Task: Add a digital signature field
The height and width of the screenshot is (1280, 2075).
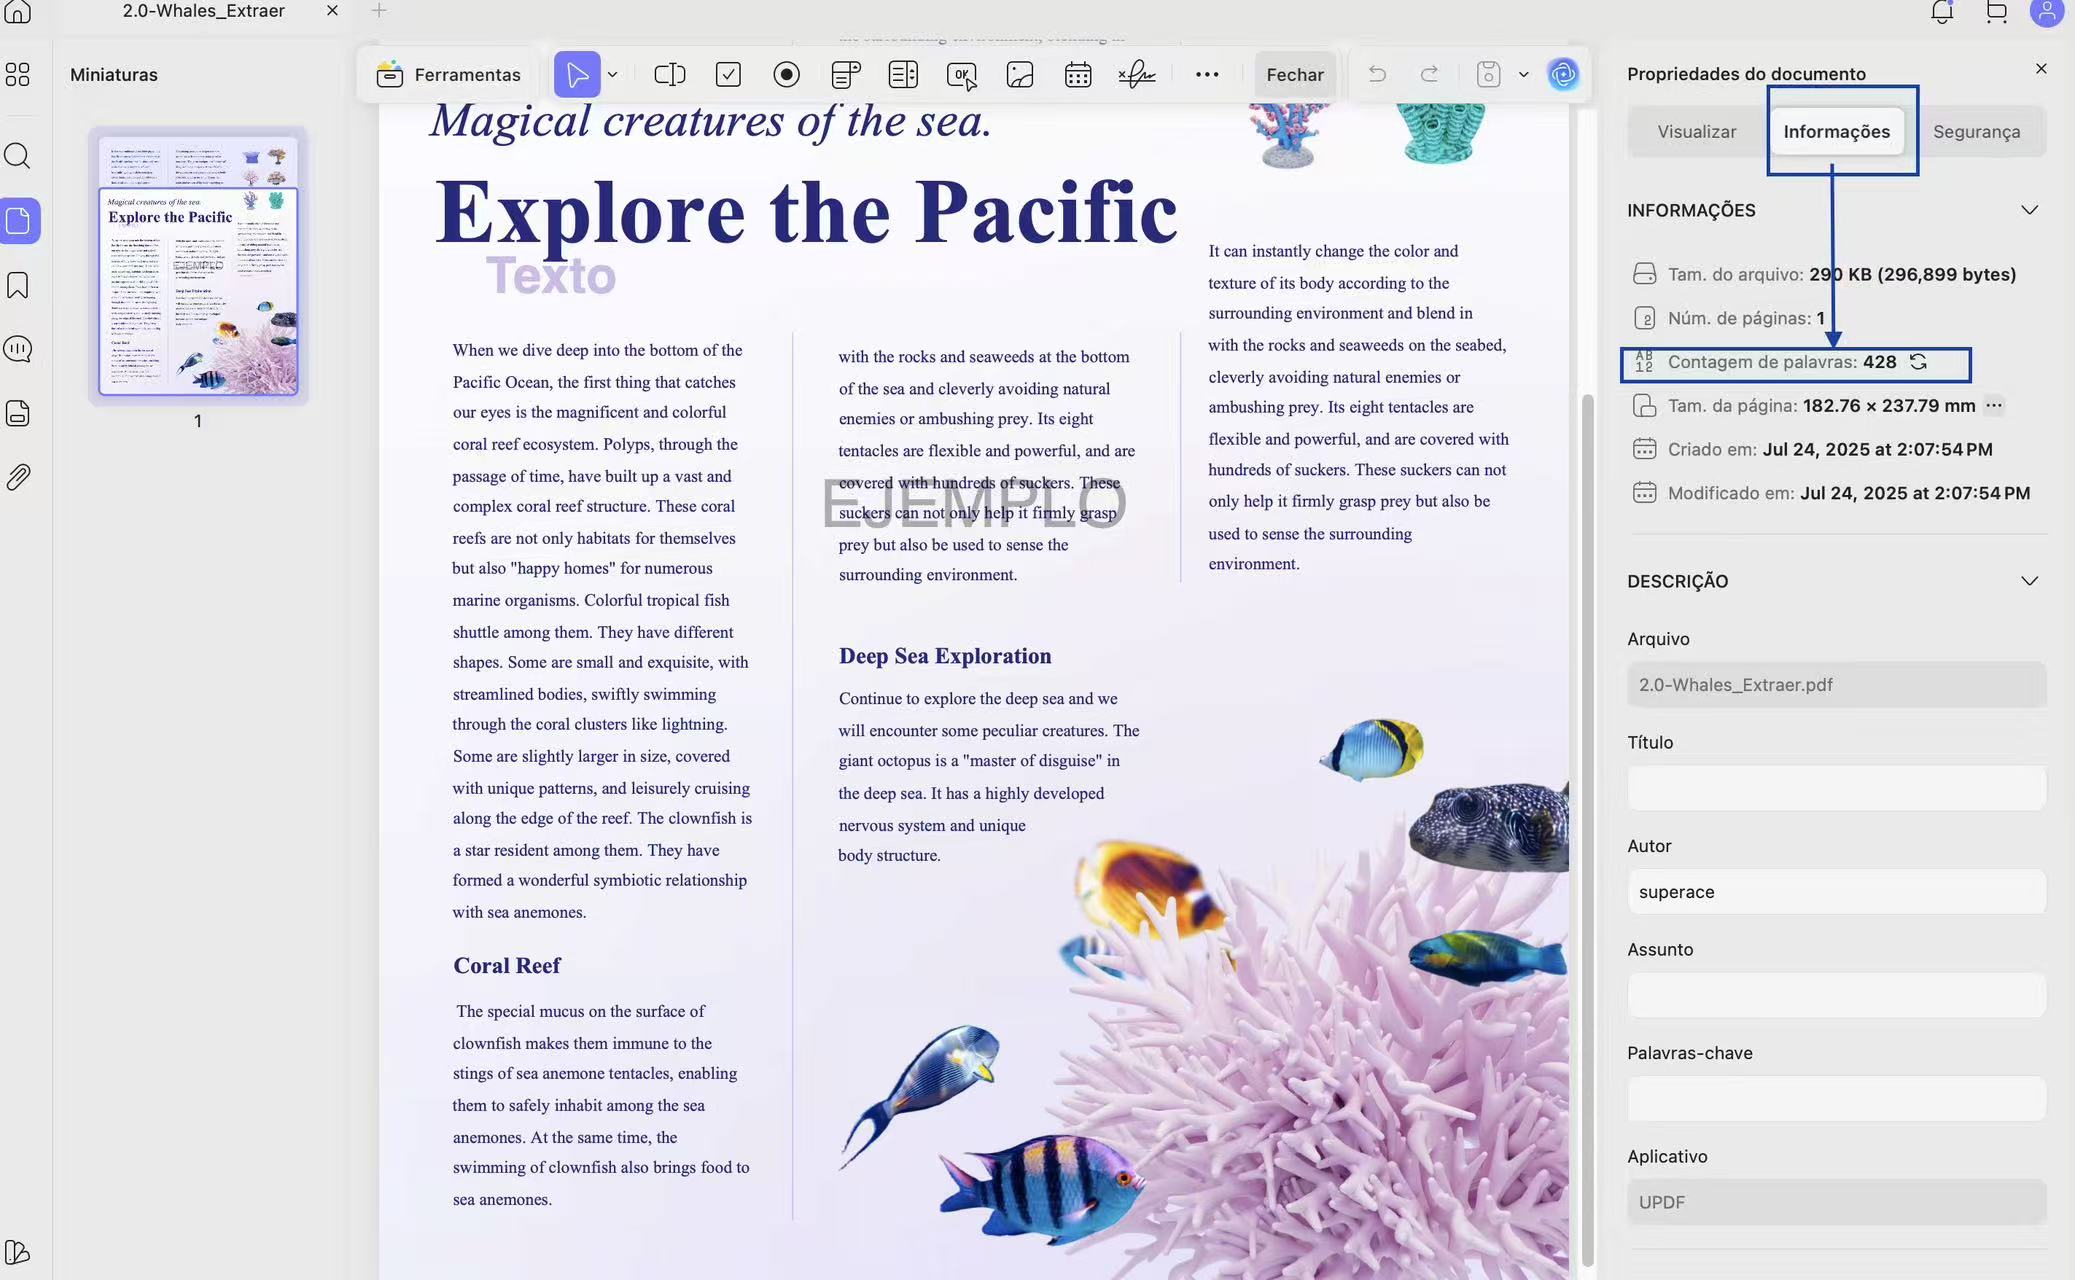Action: [1136, 75]
